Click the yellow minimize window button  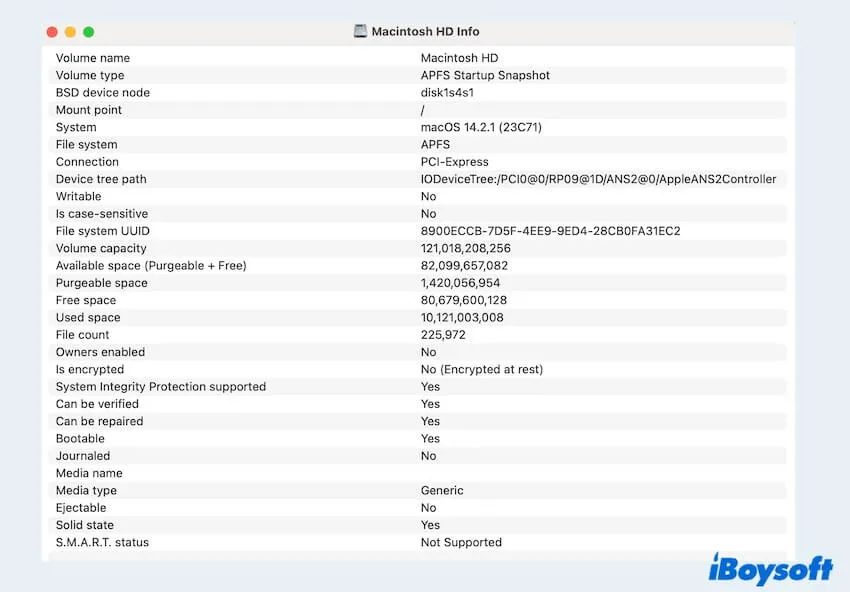click(70, 32)
